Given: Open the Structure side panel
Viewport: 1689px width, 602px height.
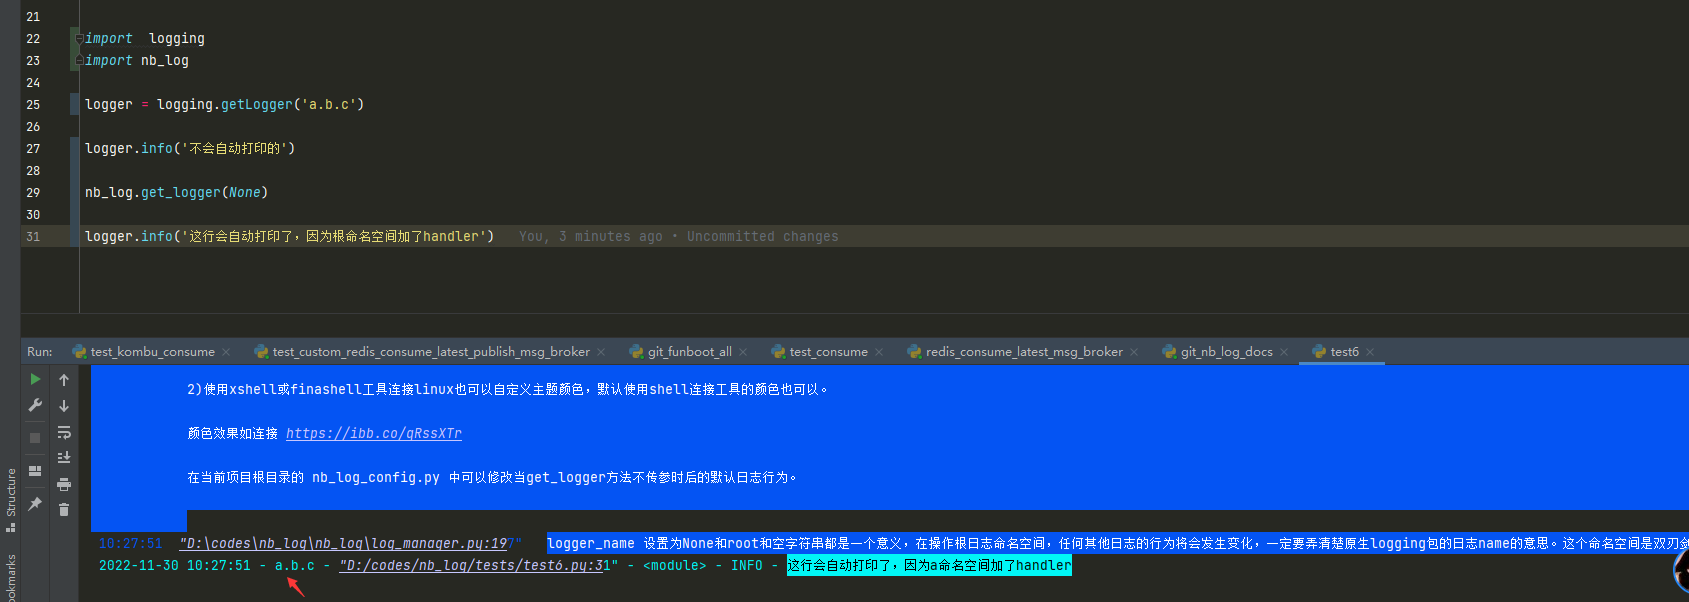Looking at the screenshot, I should tap(11, 492).
